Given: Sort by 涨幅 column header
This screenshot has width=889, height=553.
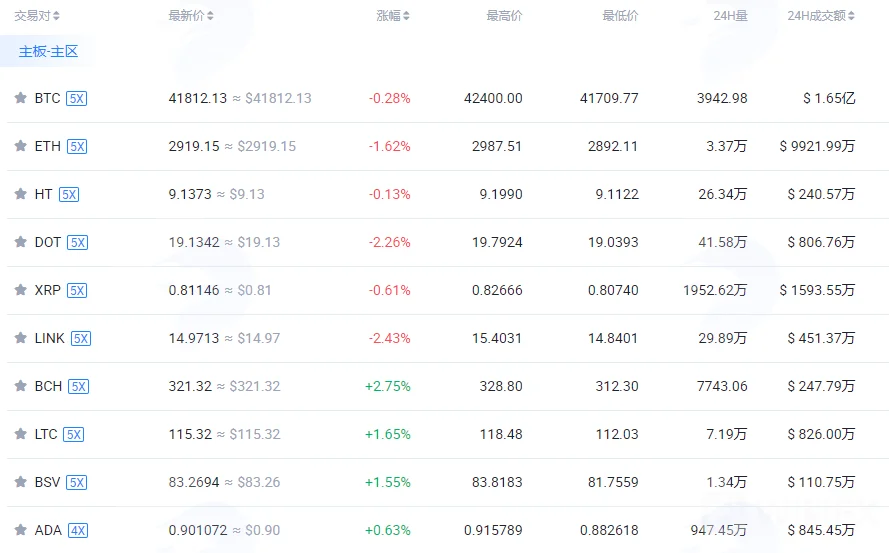Looking at the screenshot, I should click(393, 16).
